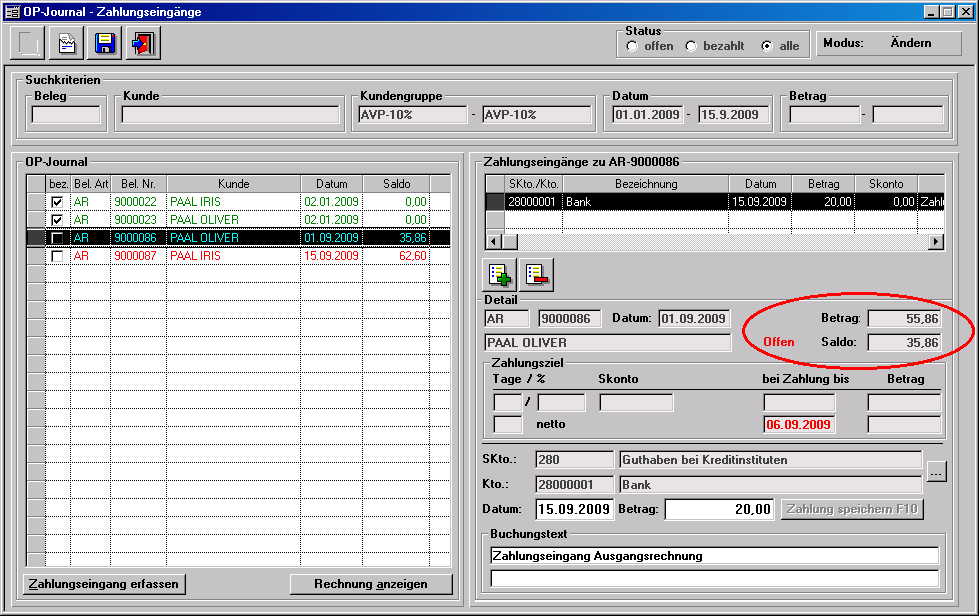979x616 pixels.
Task: Add payment entry with green plus icon
Action: tap(499, 274)
